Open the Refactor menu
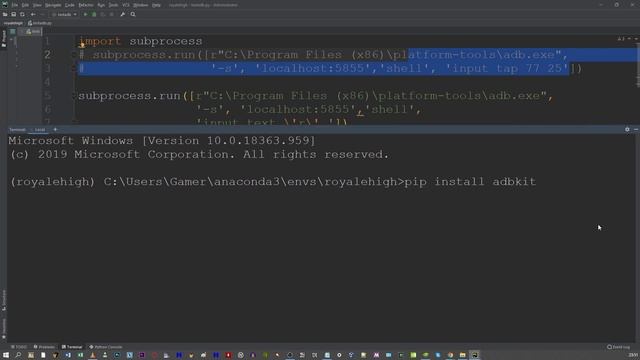 [x=86, y=5]
